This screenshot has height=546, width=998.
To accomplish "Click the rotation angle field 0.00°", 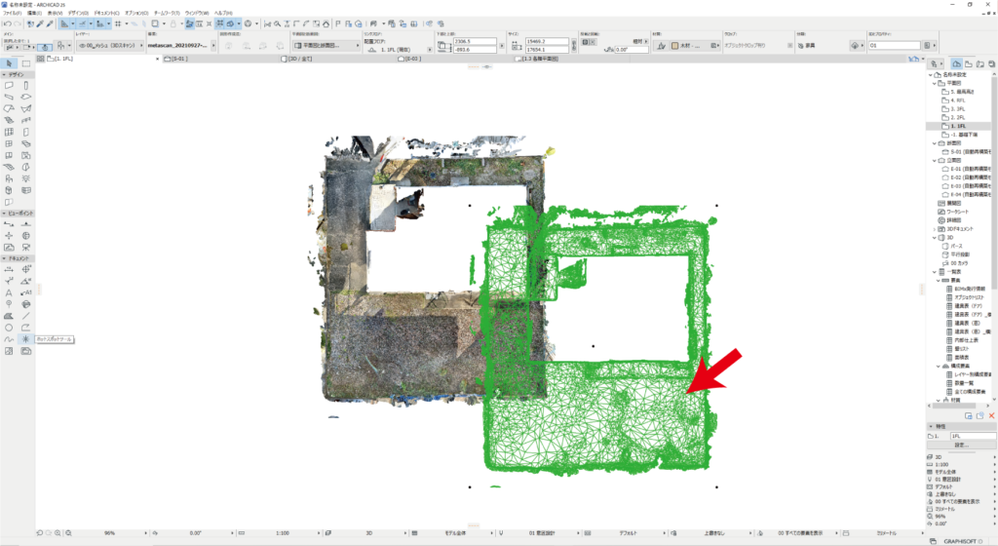I will (x=630, y=50).
